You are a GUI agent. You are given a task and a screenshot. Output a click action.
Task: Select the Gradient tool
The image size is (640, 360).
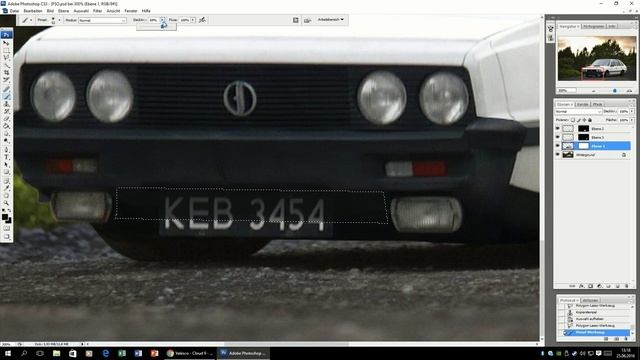[x=6, y=127]
